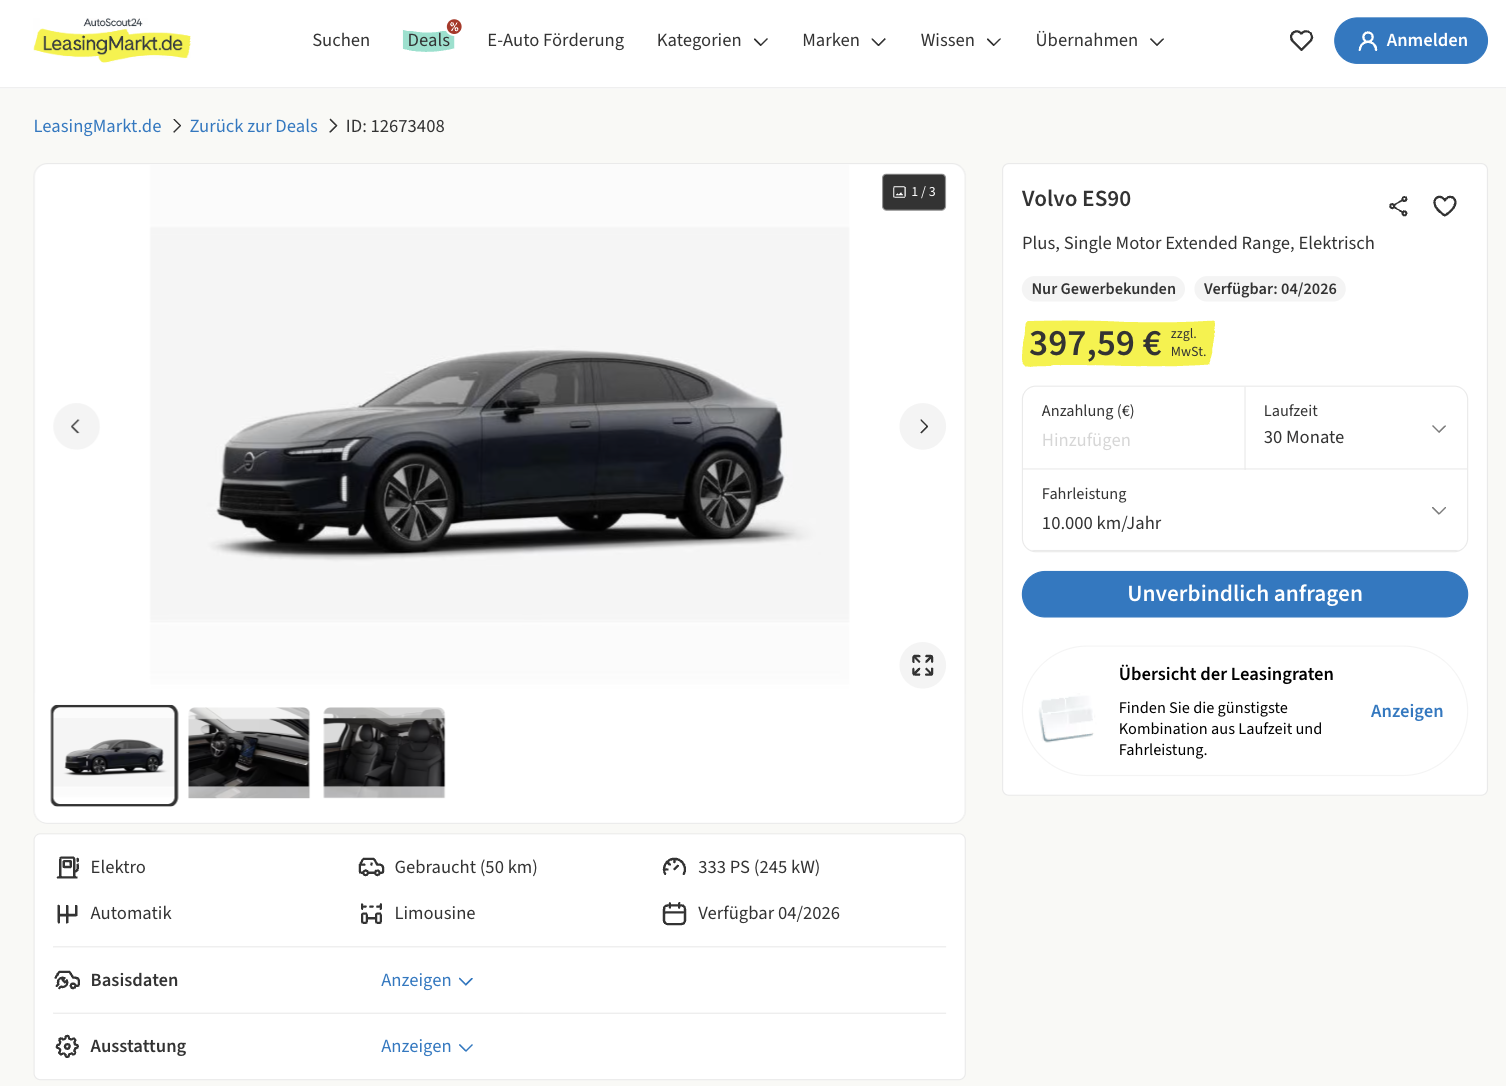The image size is (1506, 1086).
Task: Expand the Kategorien menu
Action: point(712,41)
